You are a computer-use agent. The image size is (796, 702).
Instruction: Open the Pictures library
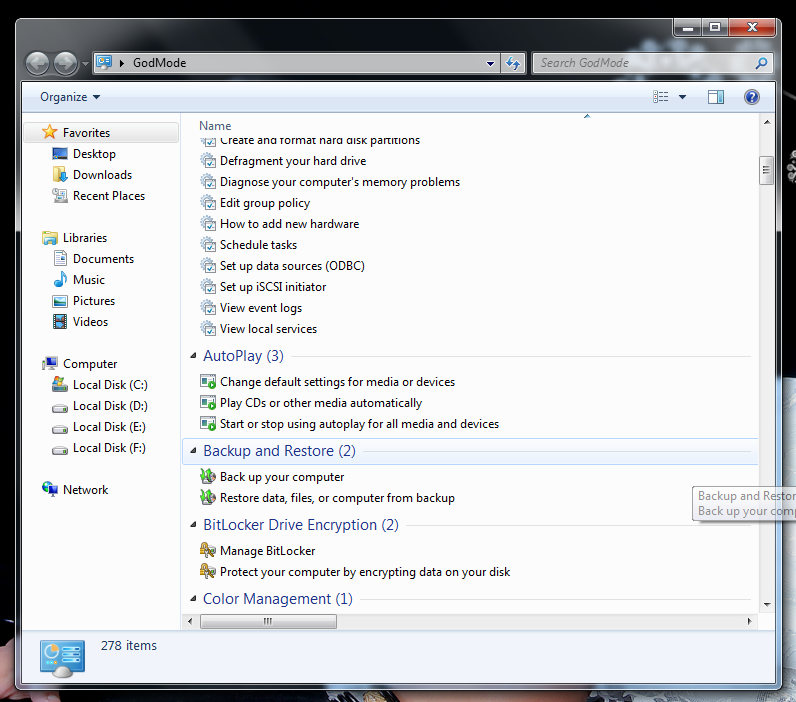pyautogui.click(x=94, y=301)
